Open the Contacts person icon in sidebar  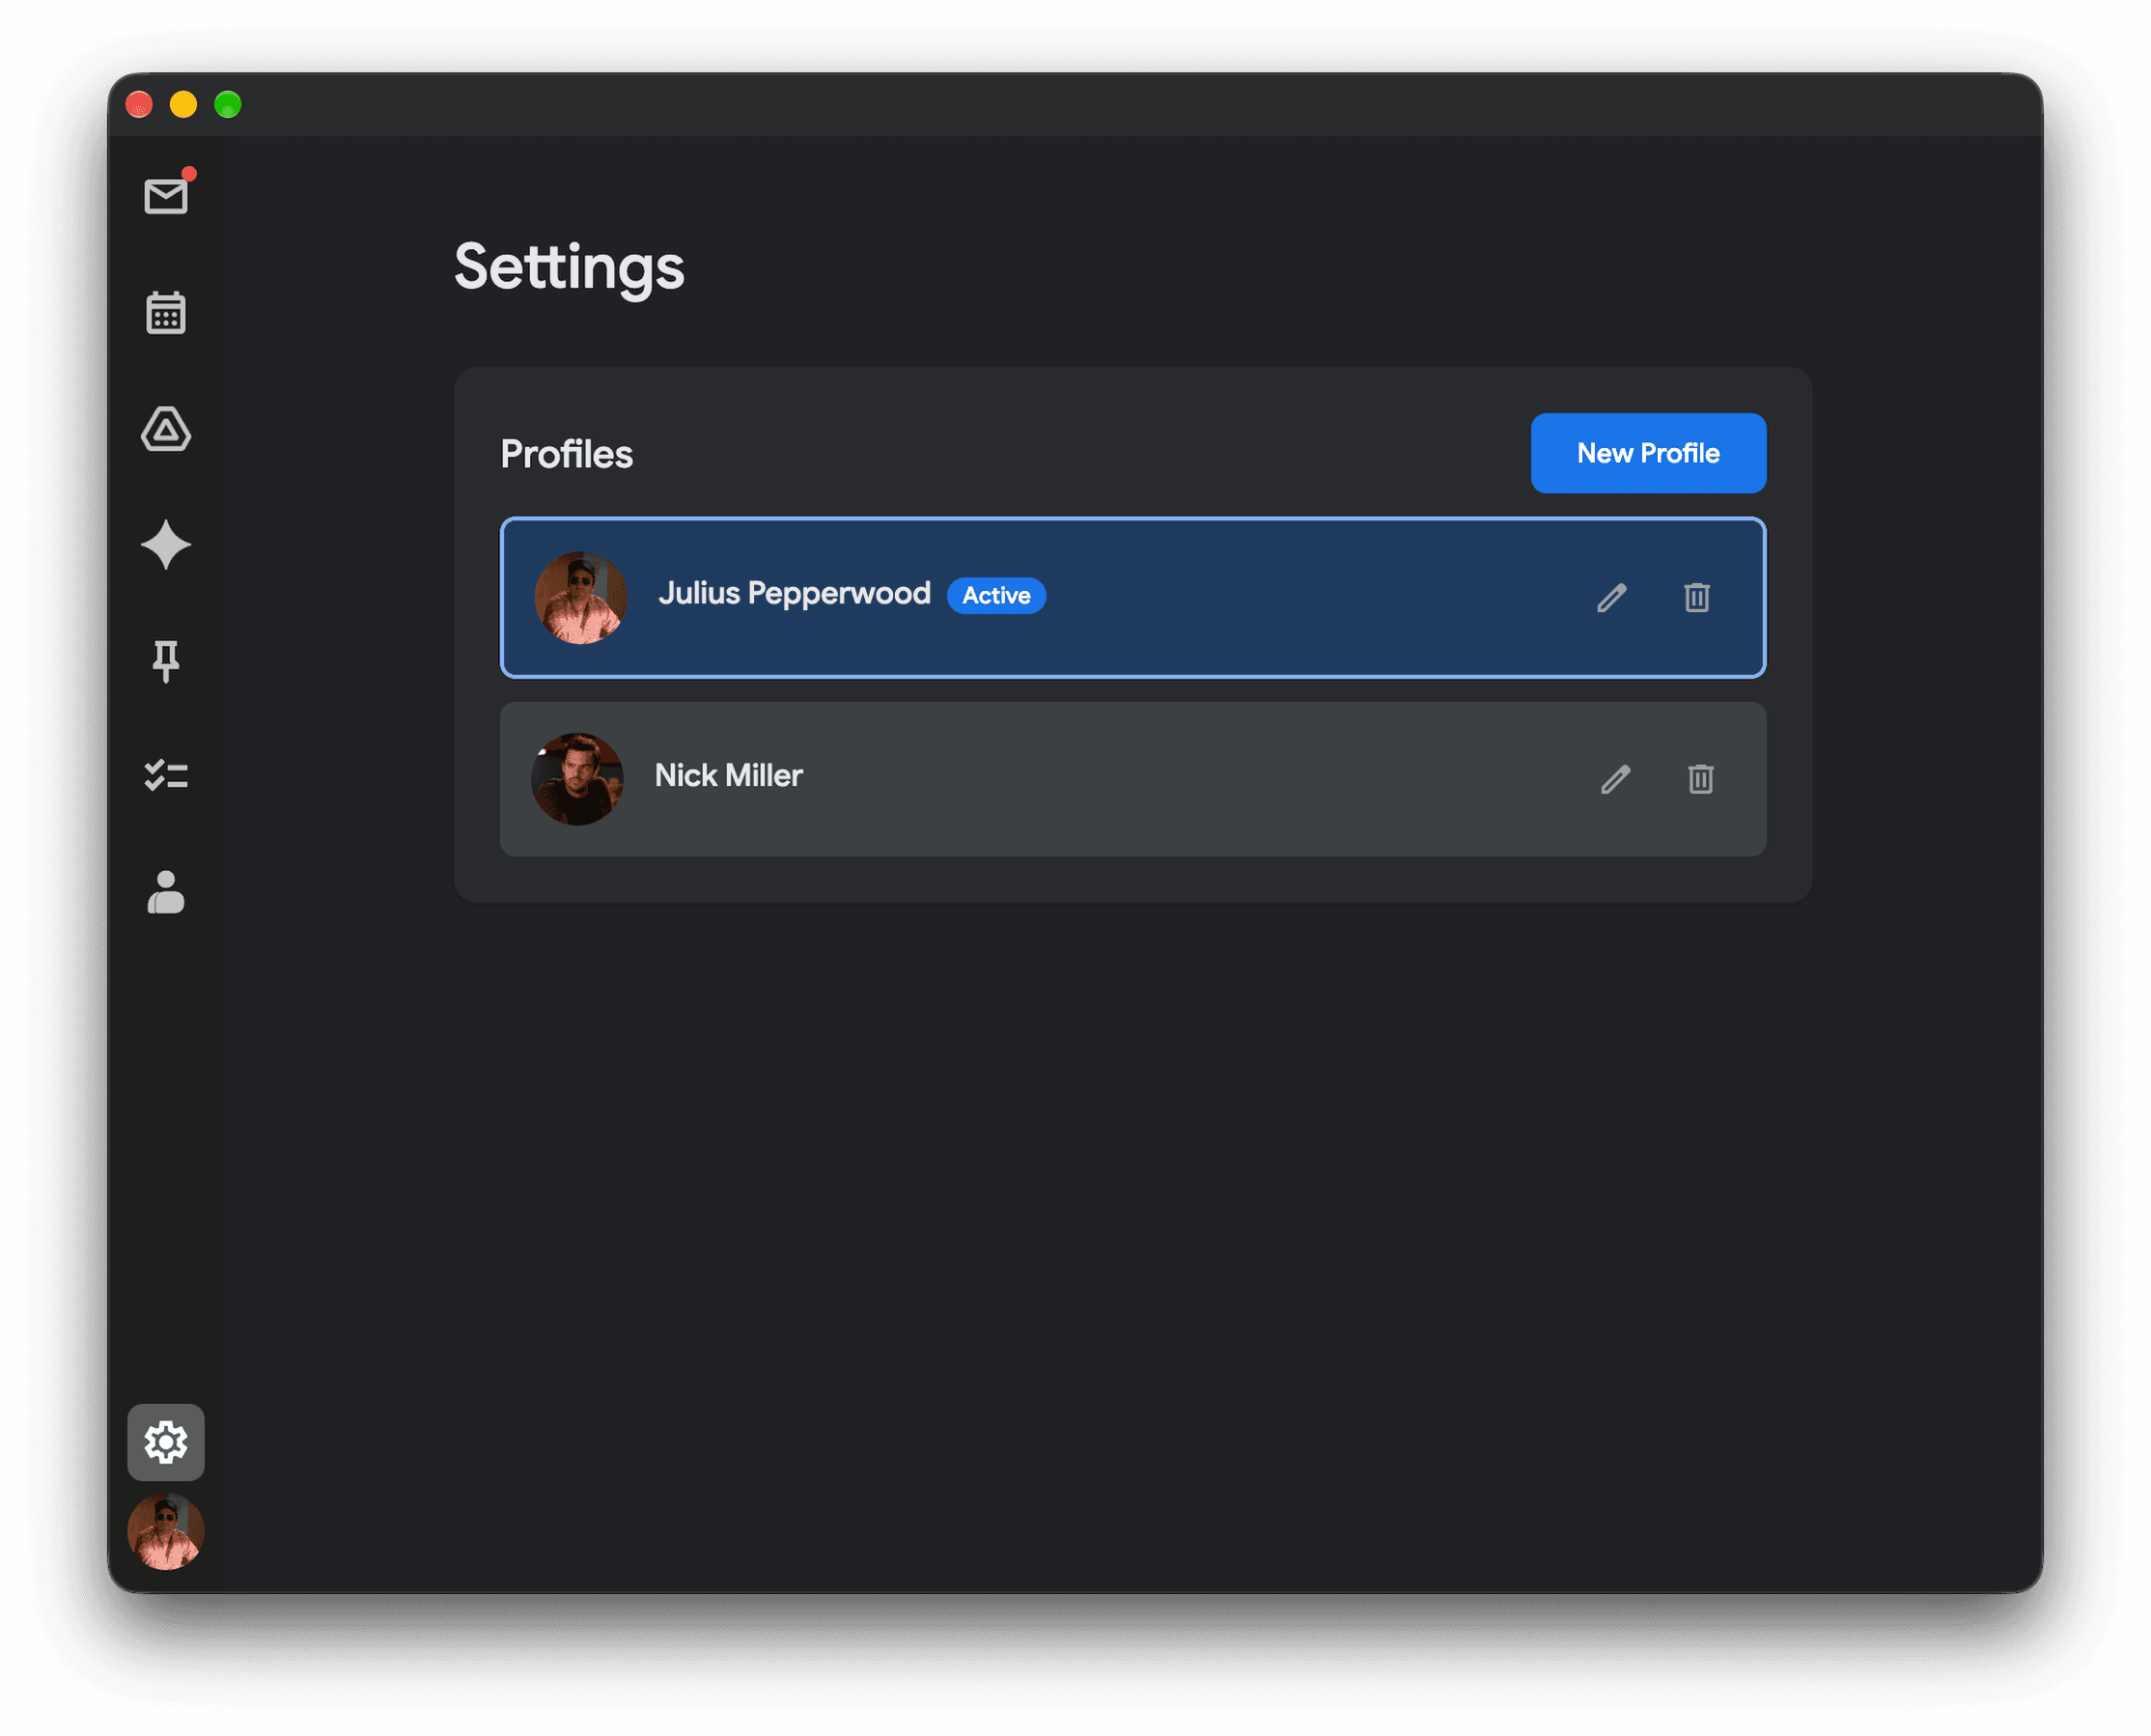pyautogui.click(x=166, y=892)
